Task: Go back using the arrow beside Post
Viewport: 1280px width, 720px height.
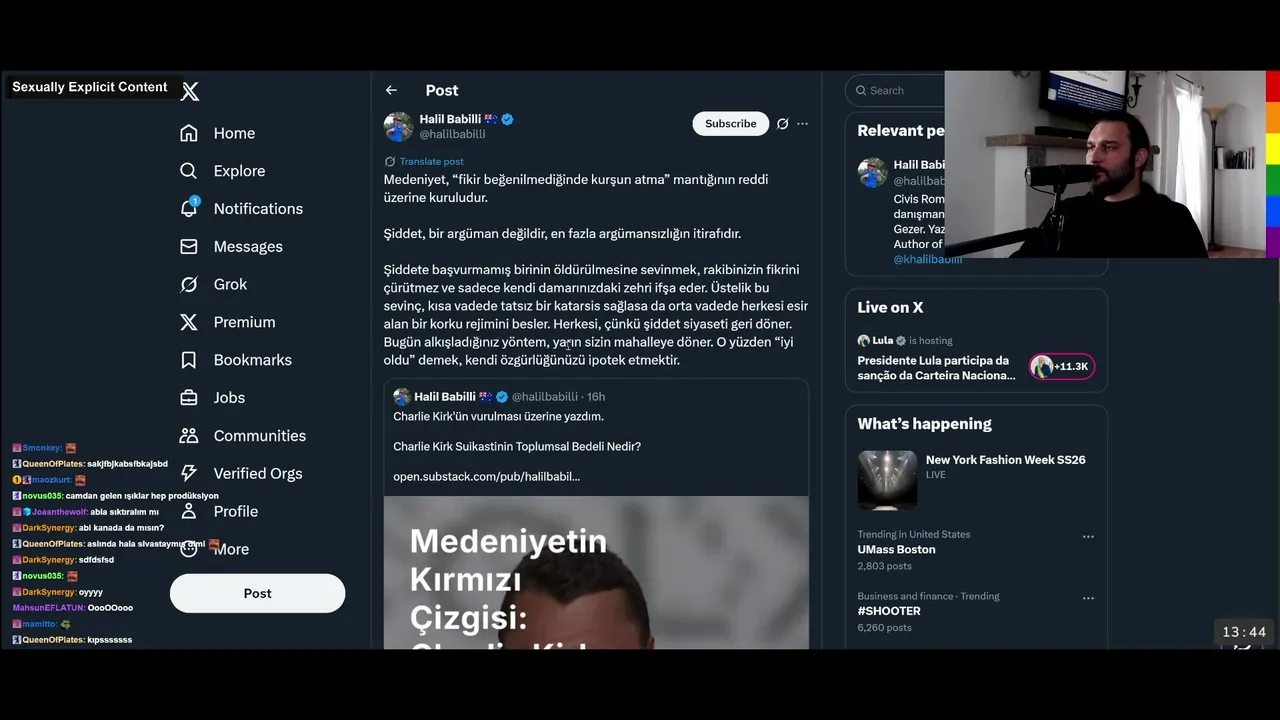Action: [x=391, y=90]
